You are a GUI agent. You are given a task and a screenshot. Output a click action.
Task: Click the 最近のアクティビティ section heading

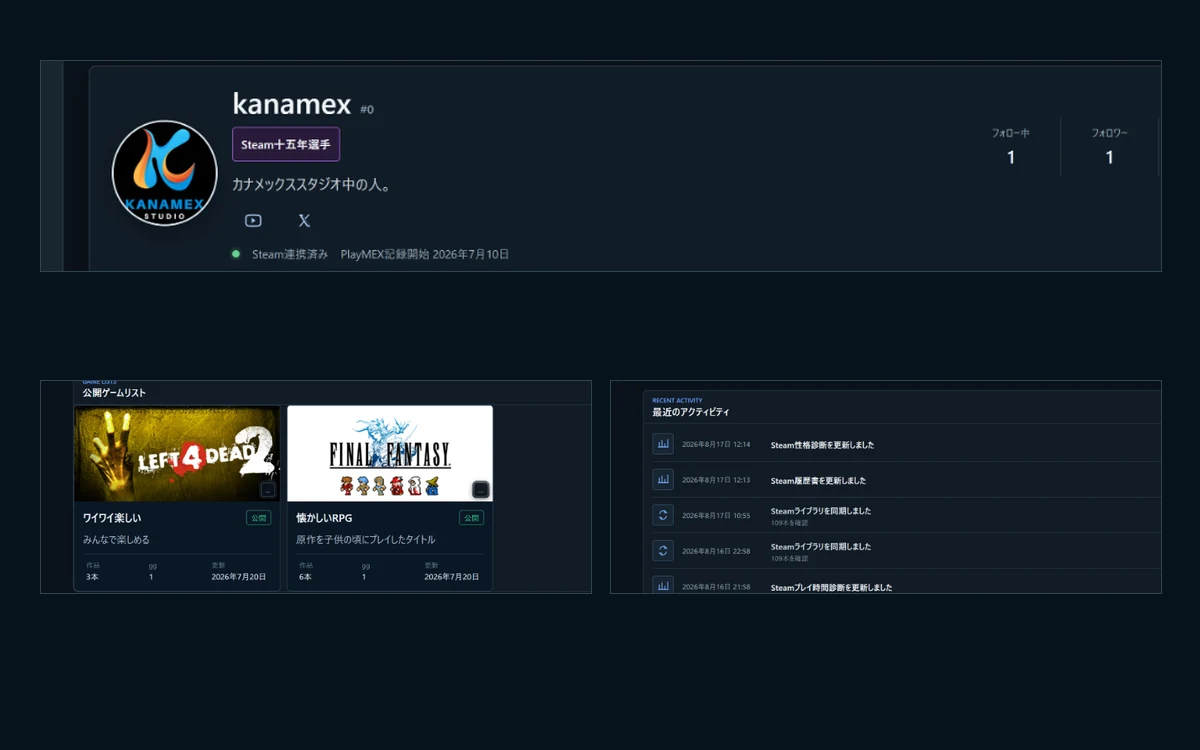[691, 412]
